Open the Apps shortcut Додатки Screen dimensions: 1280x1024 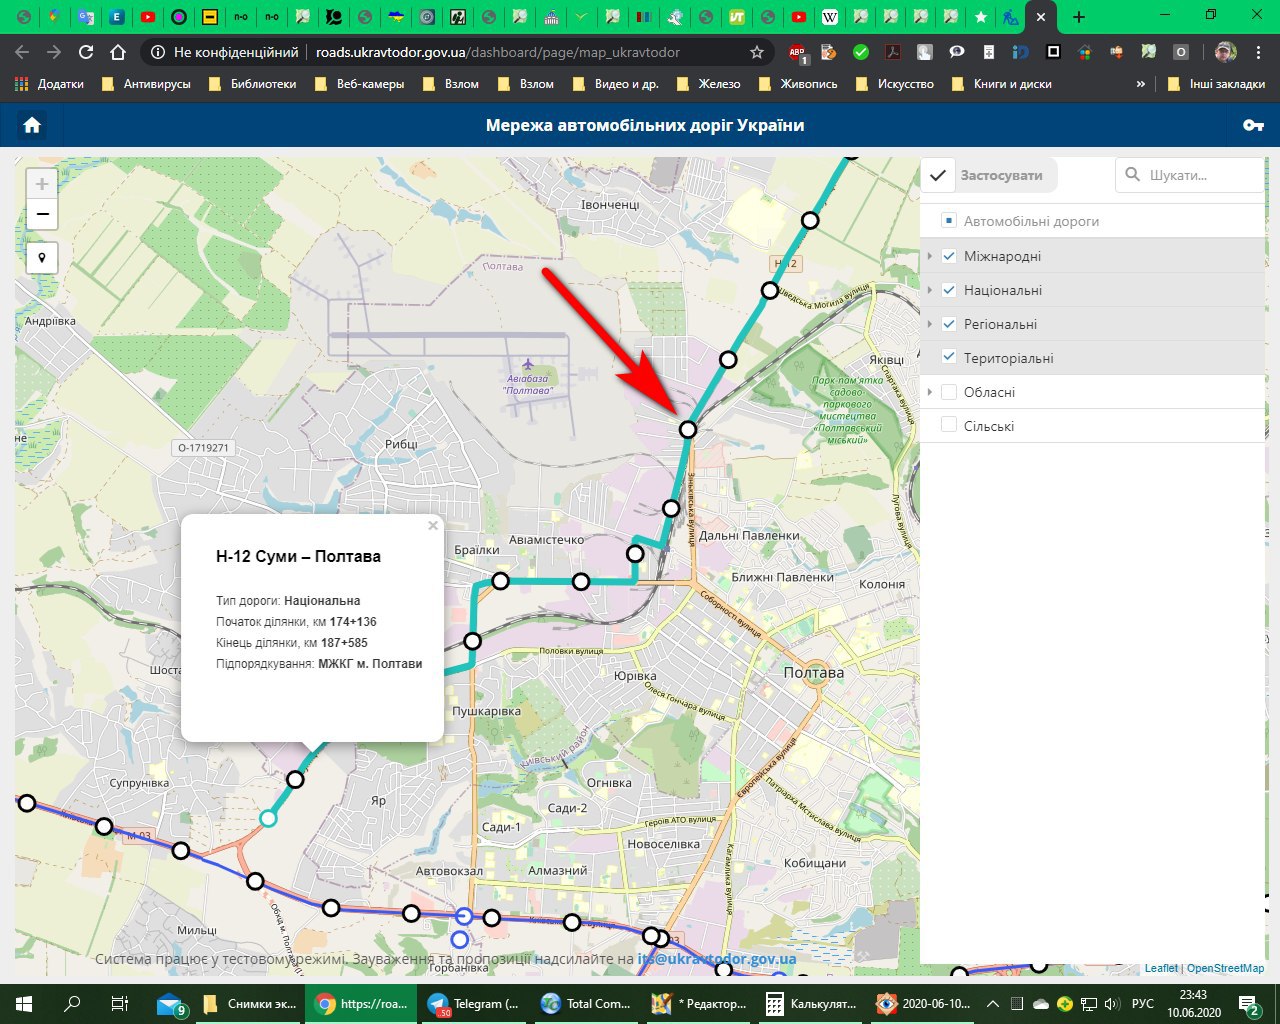coord(50,84)
